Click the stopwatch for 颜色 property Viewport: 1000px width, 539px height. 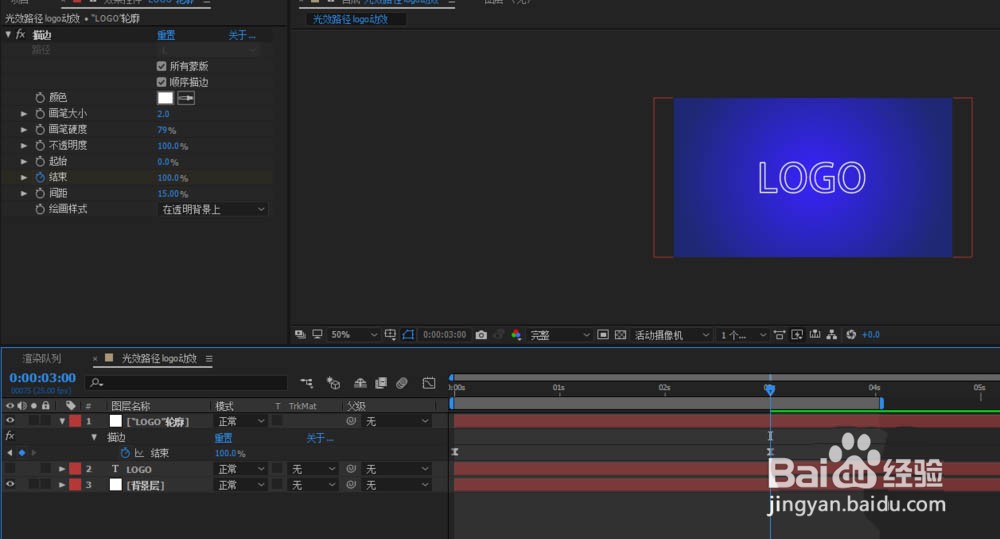[x=40, y=98]
